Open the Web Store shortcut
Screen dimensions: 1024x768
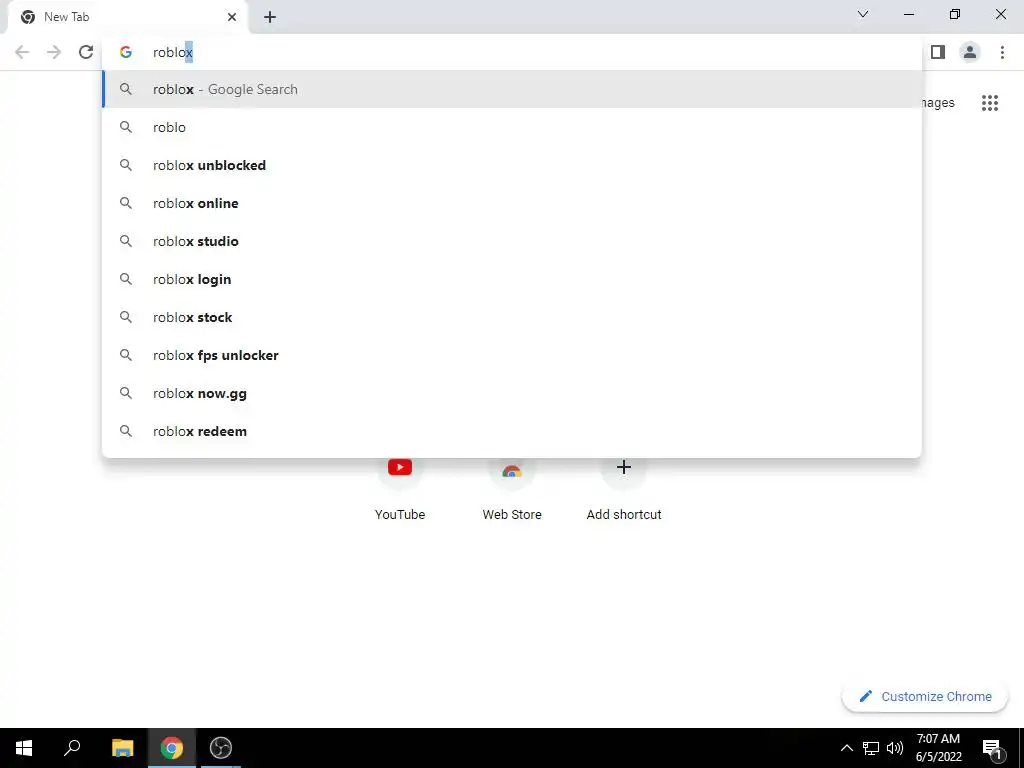coord(512,488)
